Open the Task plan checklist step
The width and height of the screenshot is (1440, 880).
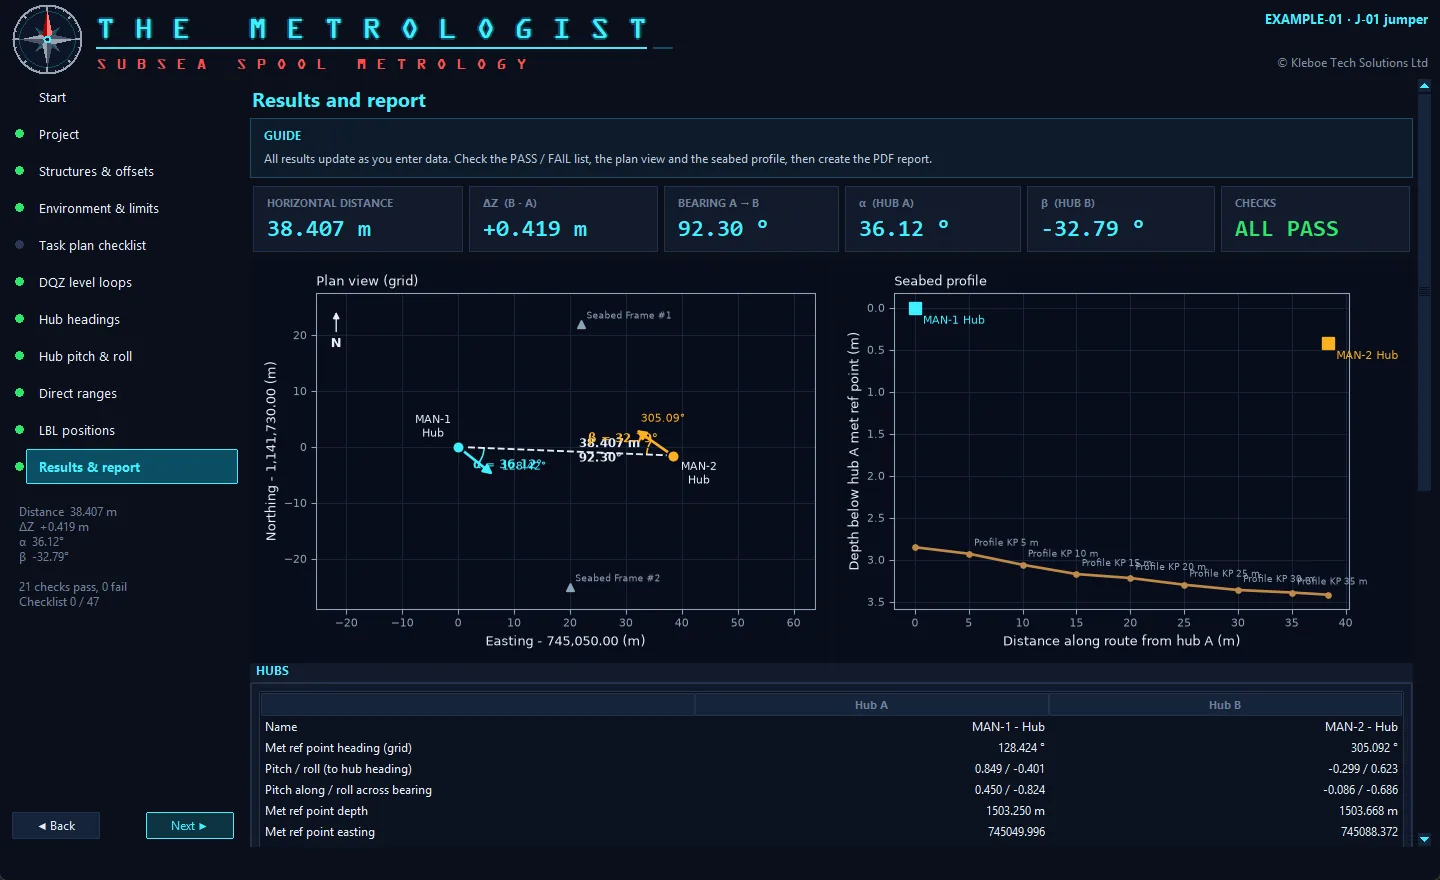[92, 245]
